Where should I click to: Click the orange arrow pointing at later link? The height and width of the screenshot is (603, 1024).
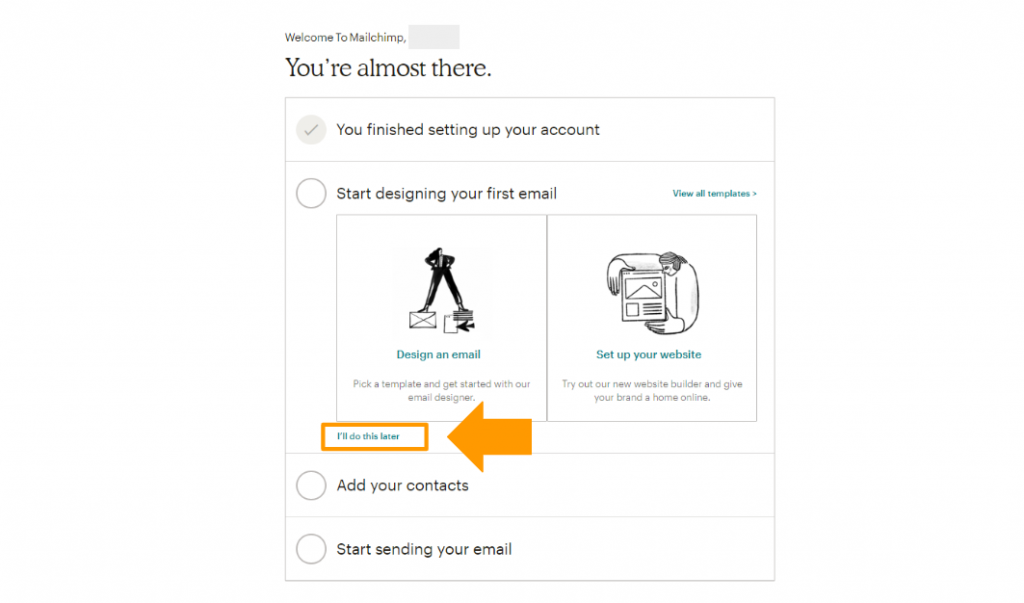click(x=490, y=436)
